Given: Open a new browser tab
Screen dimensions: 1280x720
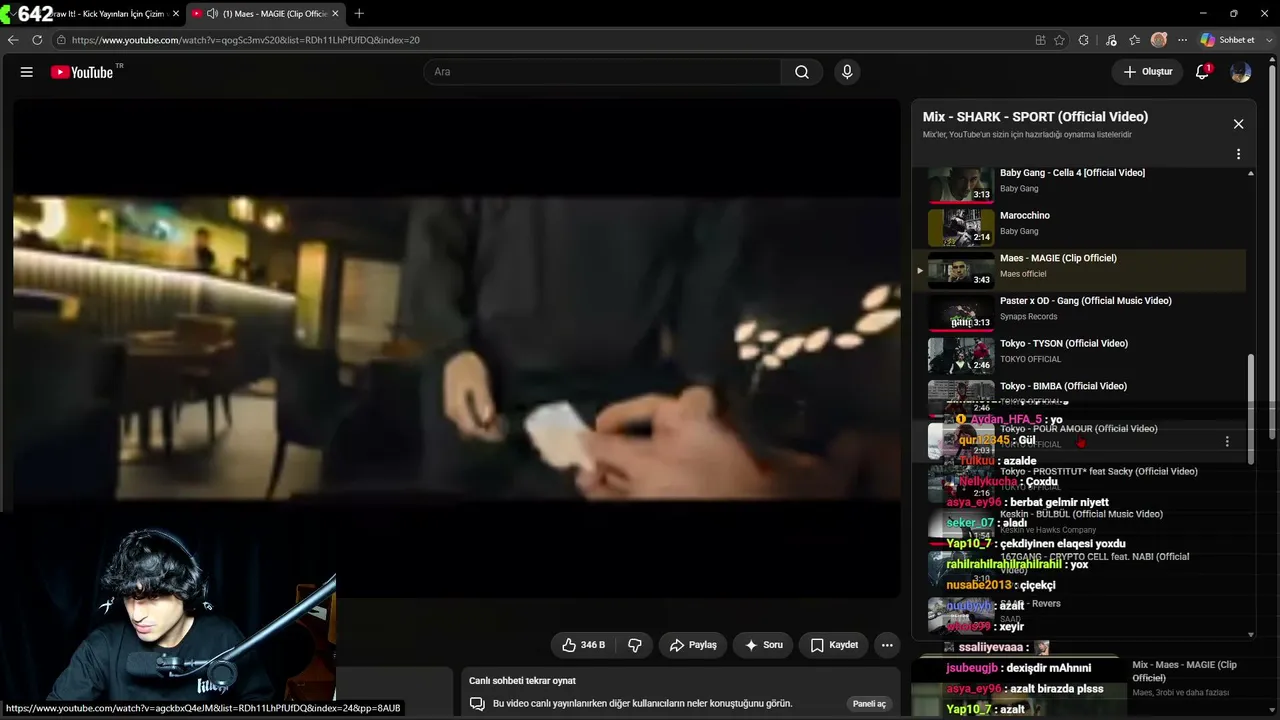Looking at the screenshot, I should (x=359, y=13).
